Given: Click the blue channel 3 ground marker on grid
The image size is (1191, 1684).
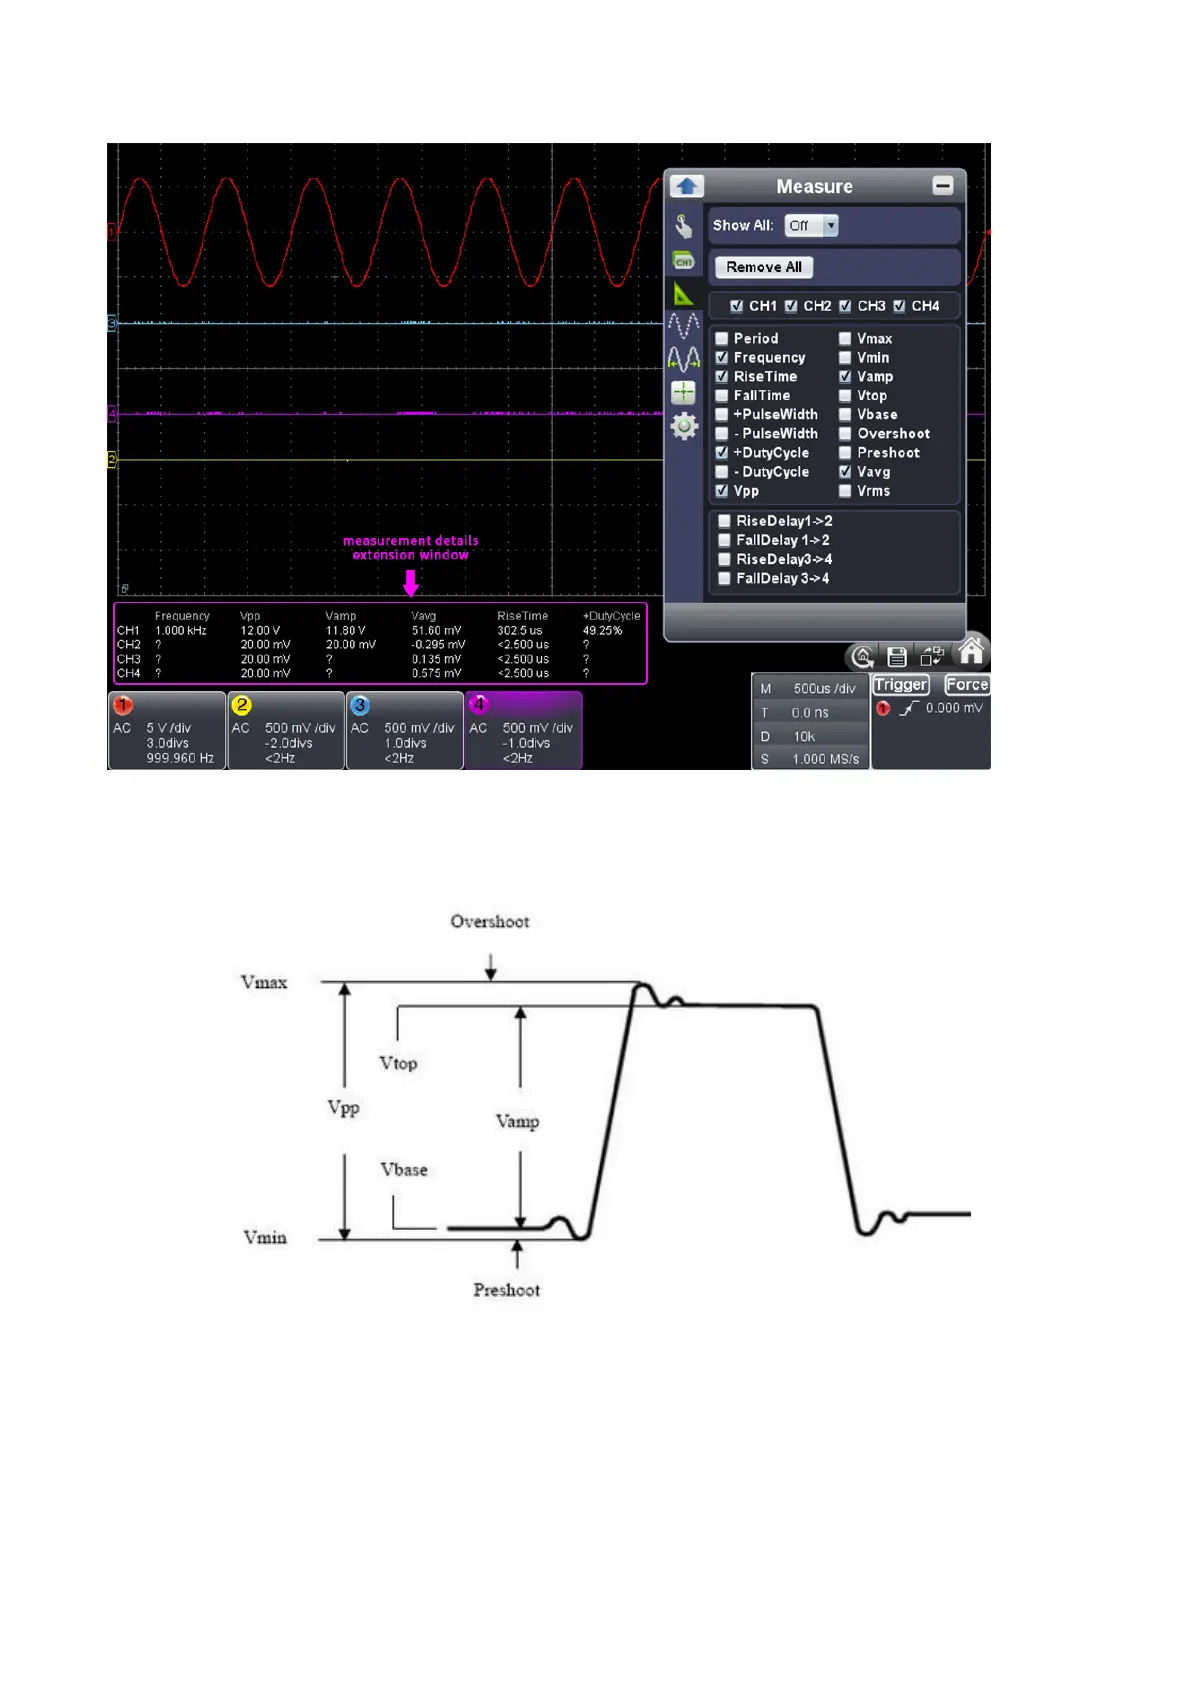Looking at the screenshot, I should [x=112, y=323].
